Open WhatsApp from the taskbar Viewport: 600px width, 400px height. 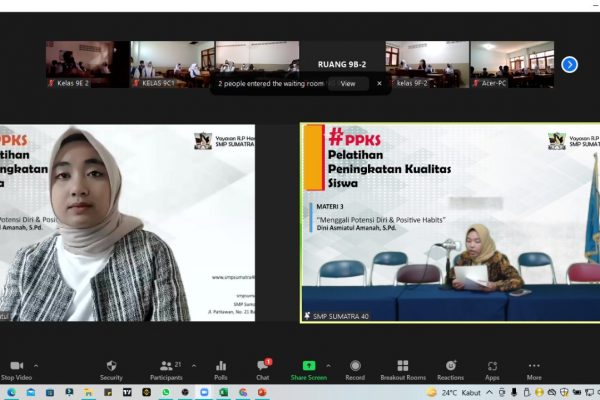(166, 392)
